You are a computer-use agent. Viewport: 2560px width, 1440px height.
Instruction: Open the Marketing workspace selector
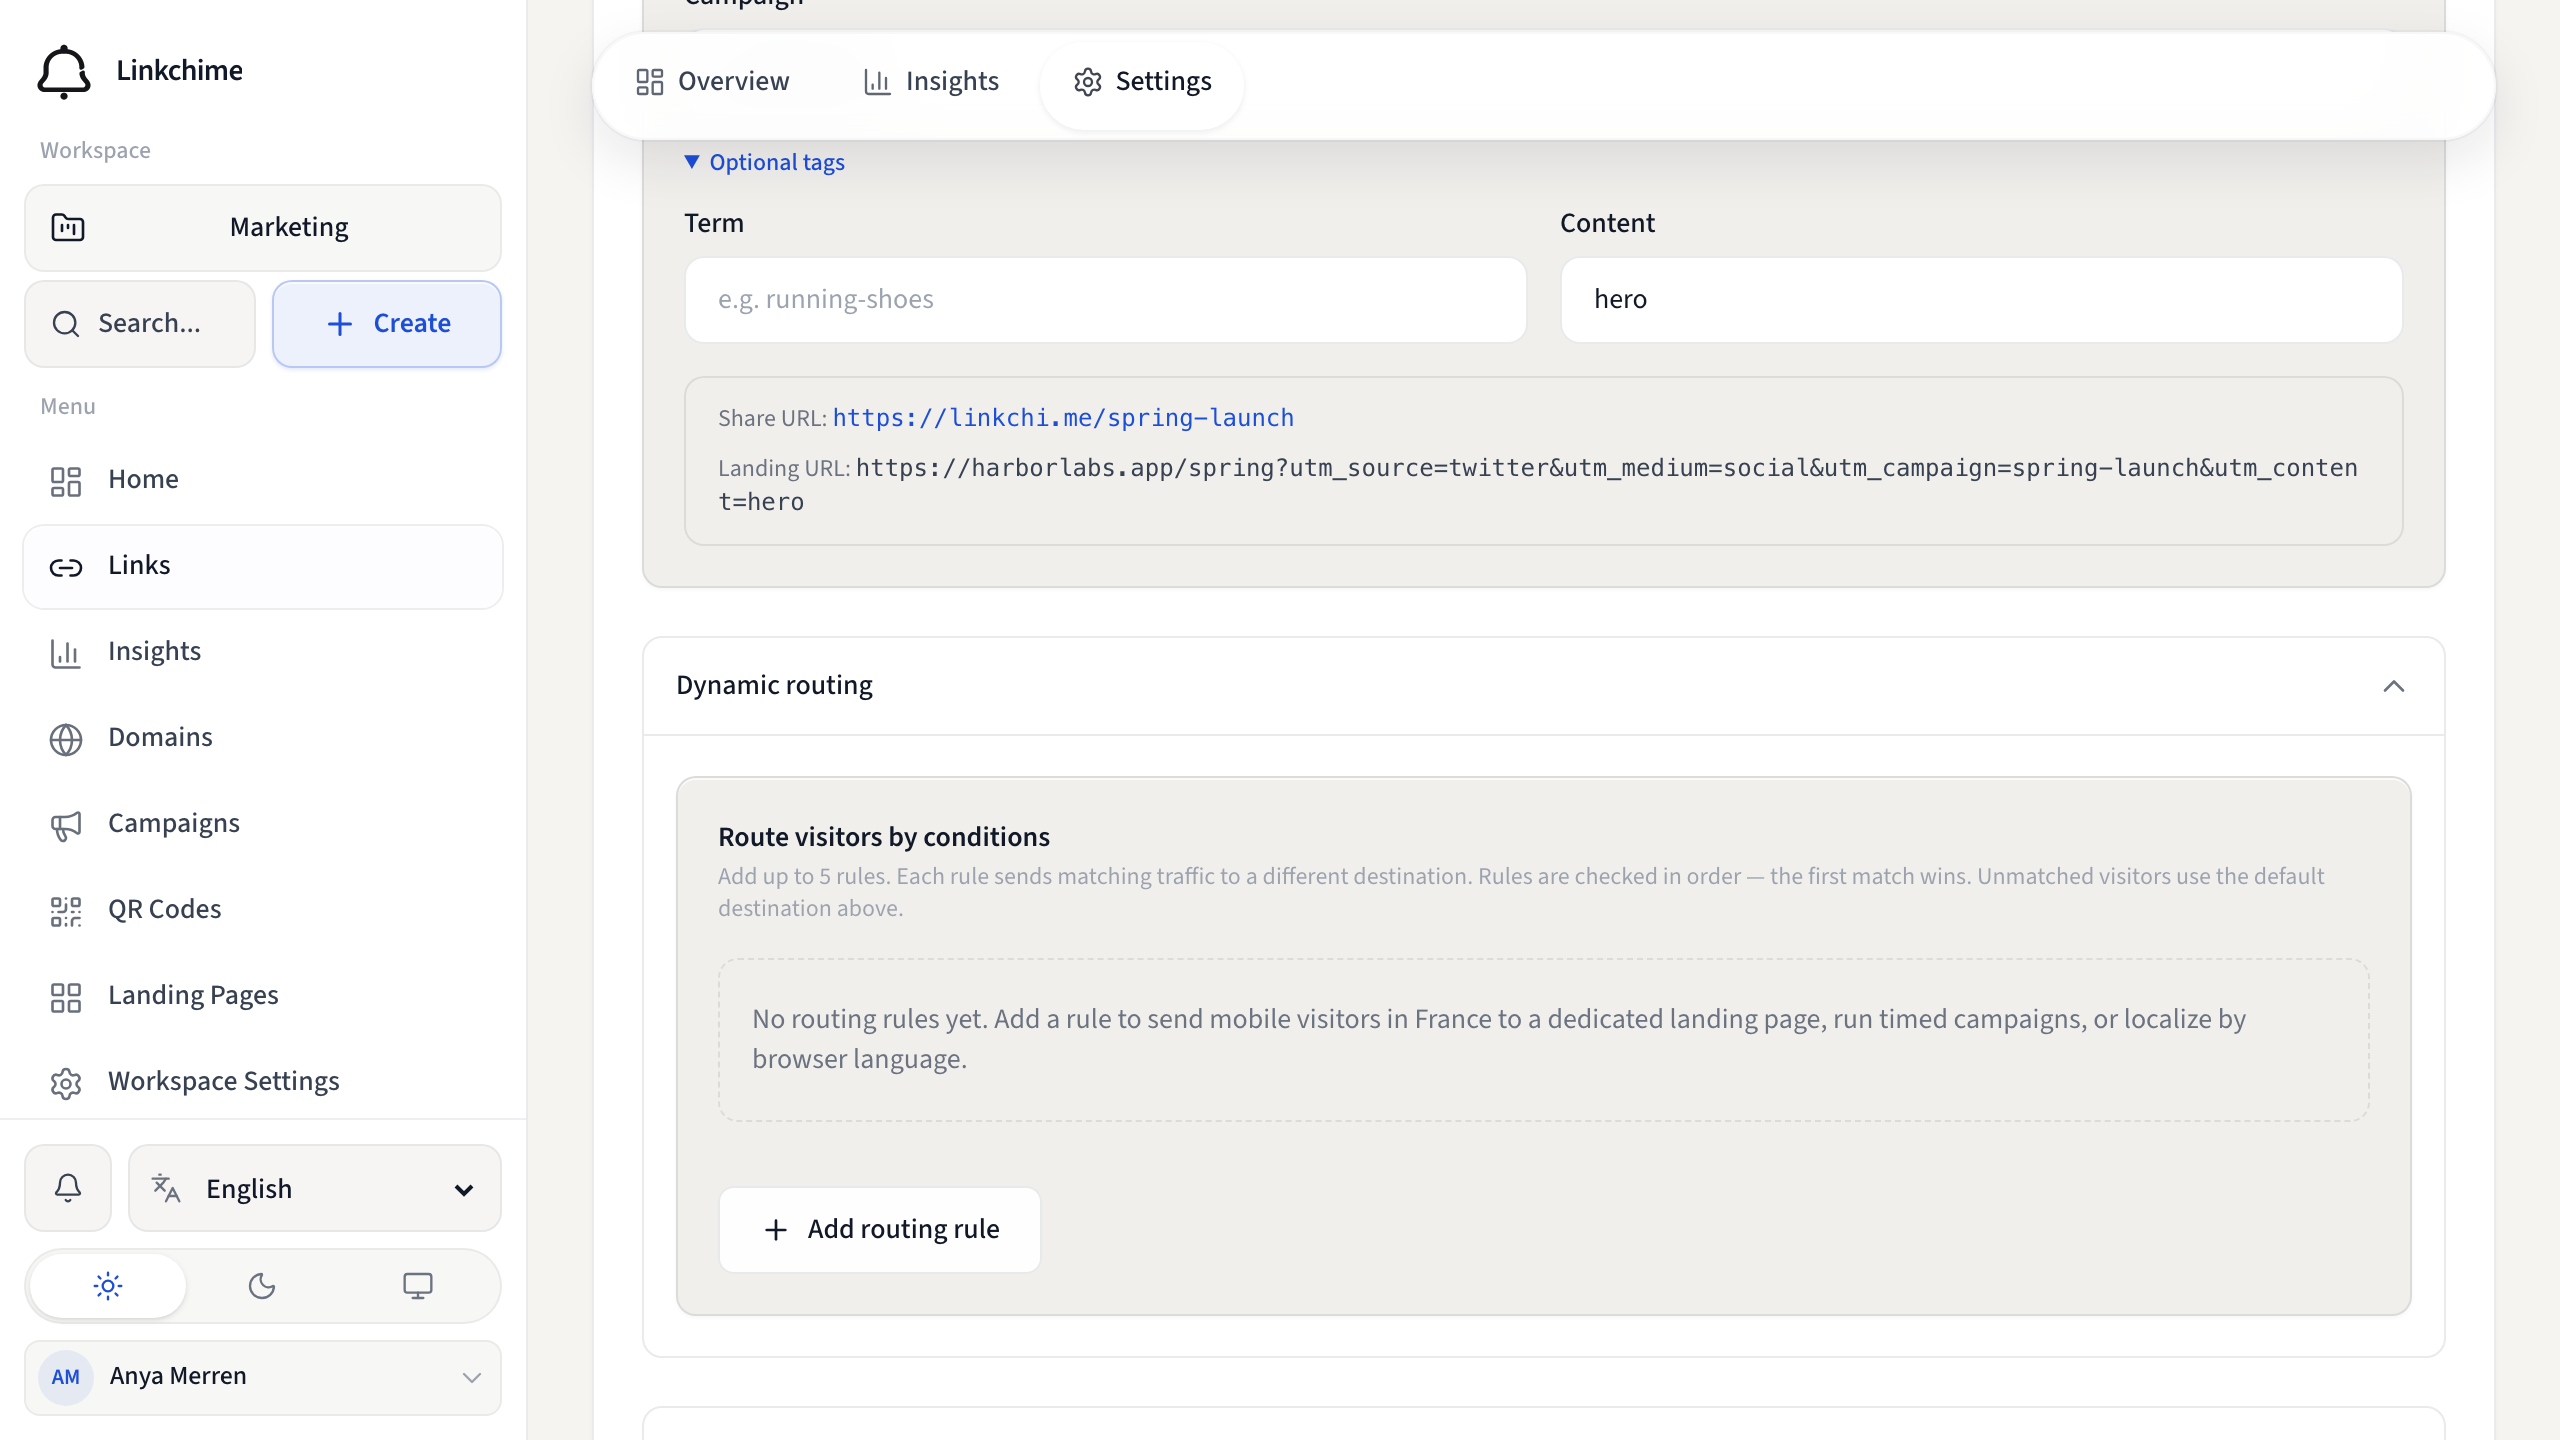coord(263,227)
